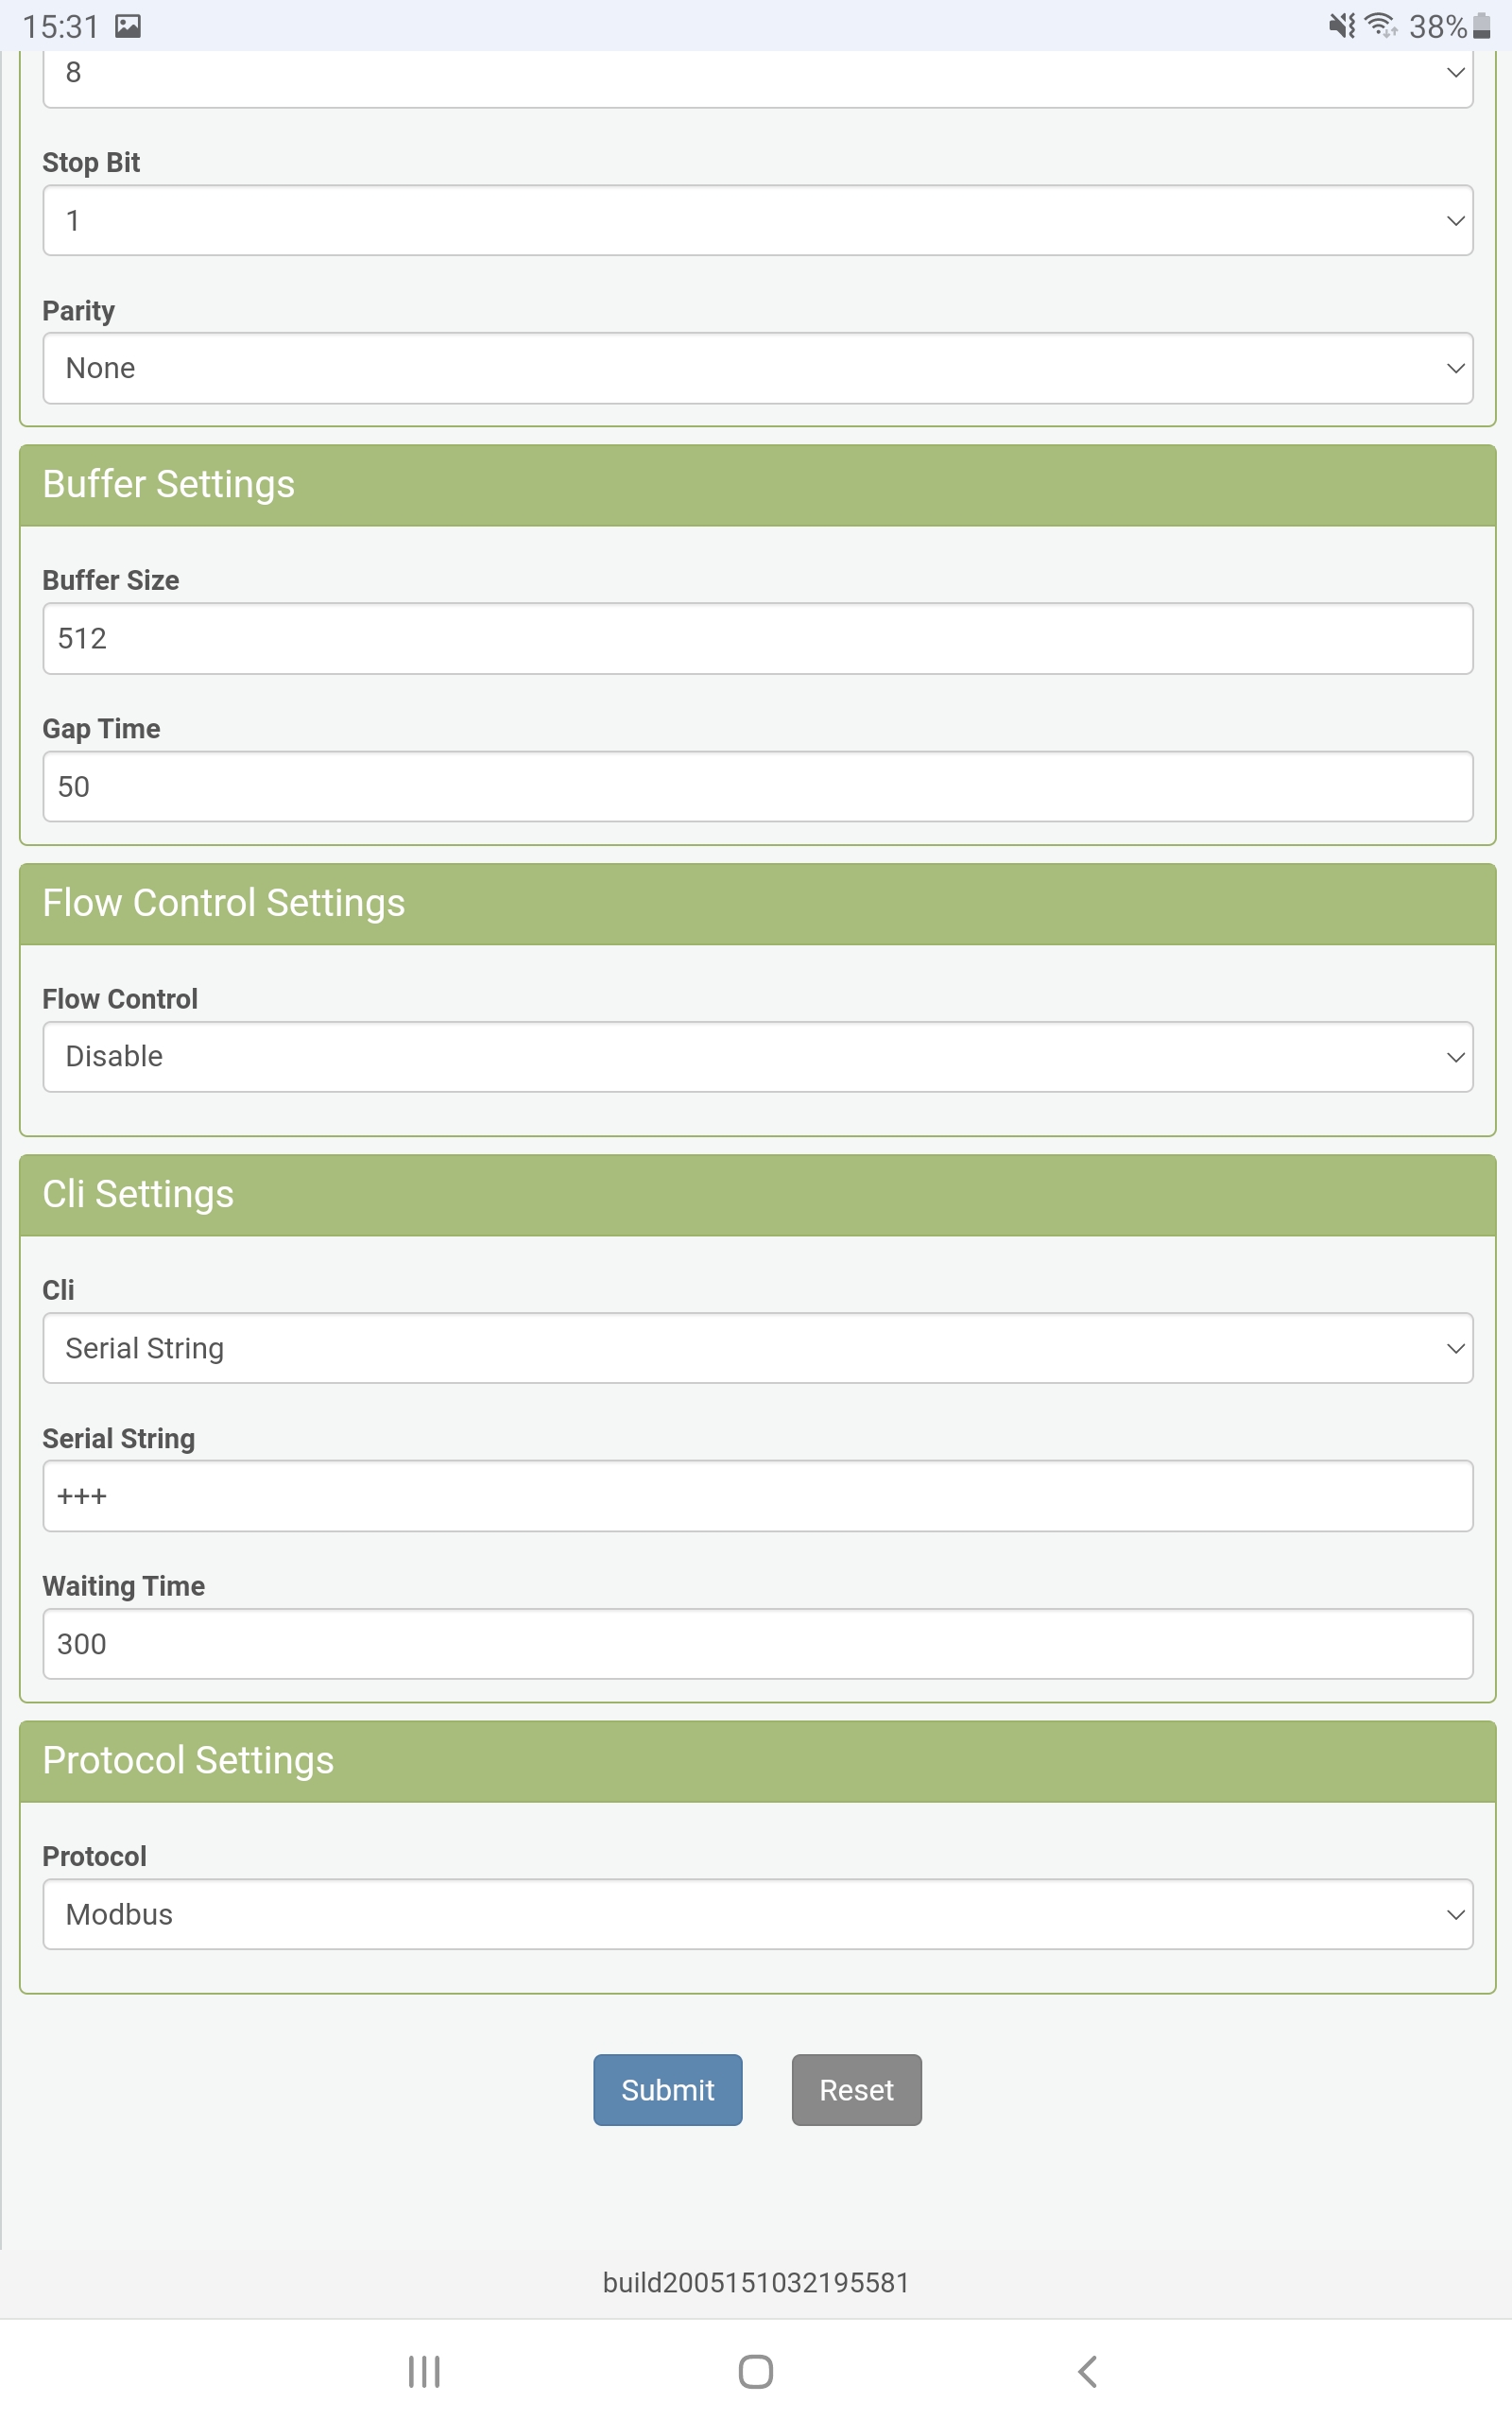
Task: Edit the Serial String text field
Action: (x=757, y=1496)
